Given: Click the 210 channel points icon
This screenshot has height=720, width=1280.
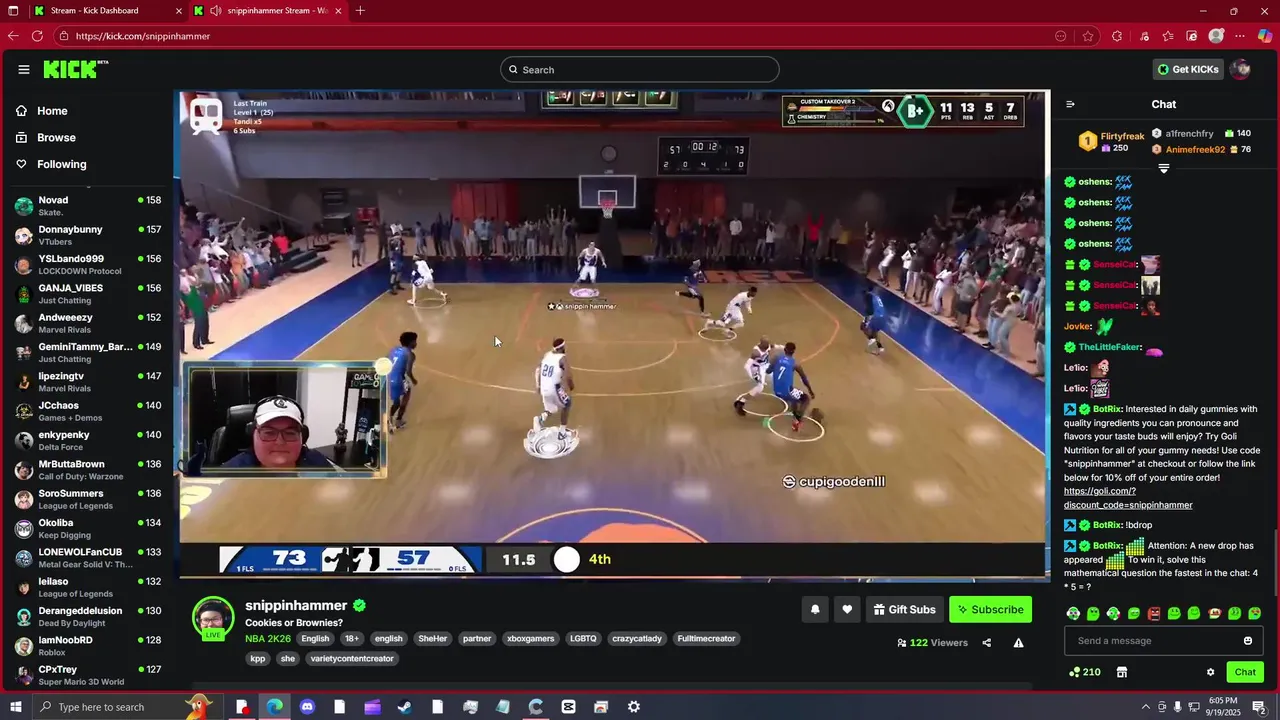Looking at the screenshot, I should coord(1085,672).
